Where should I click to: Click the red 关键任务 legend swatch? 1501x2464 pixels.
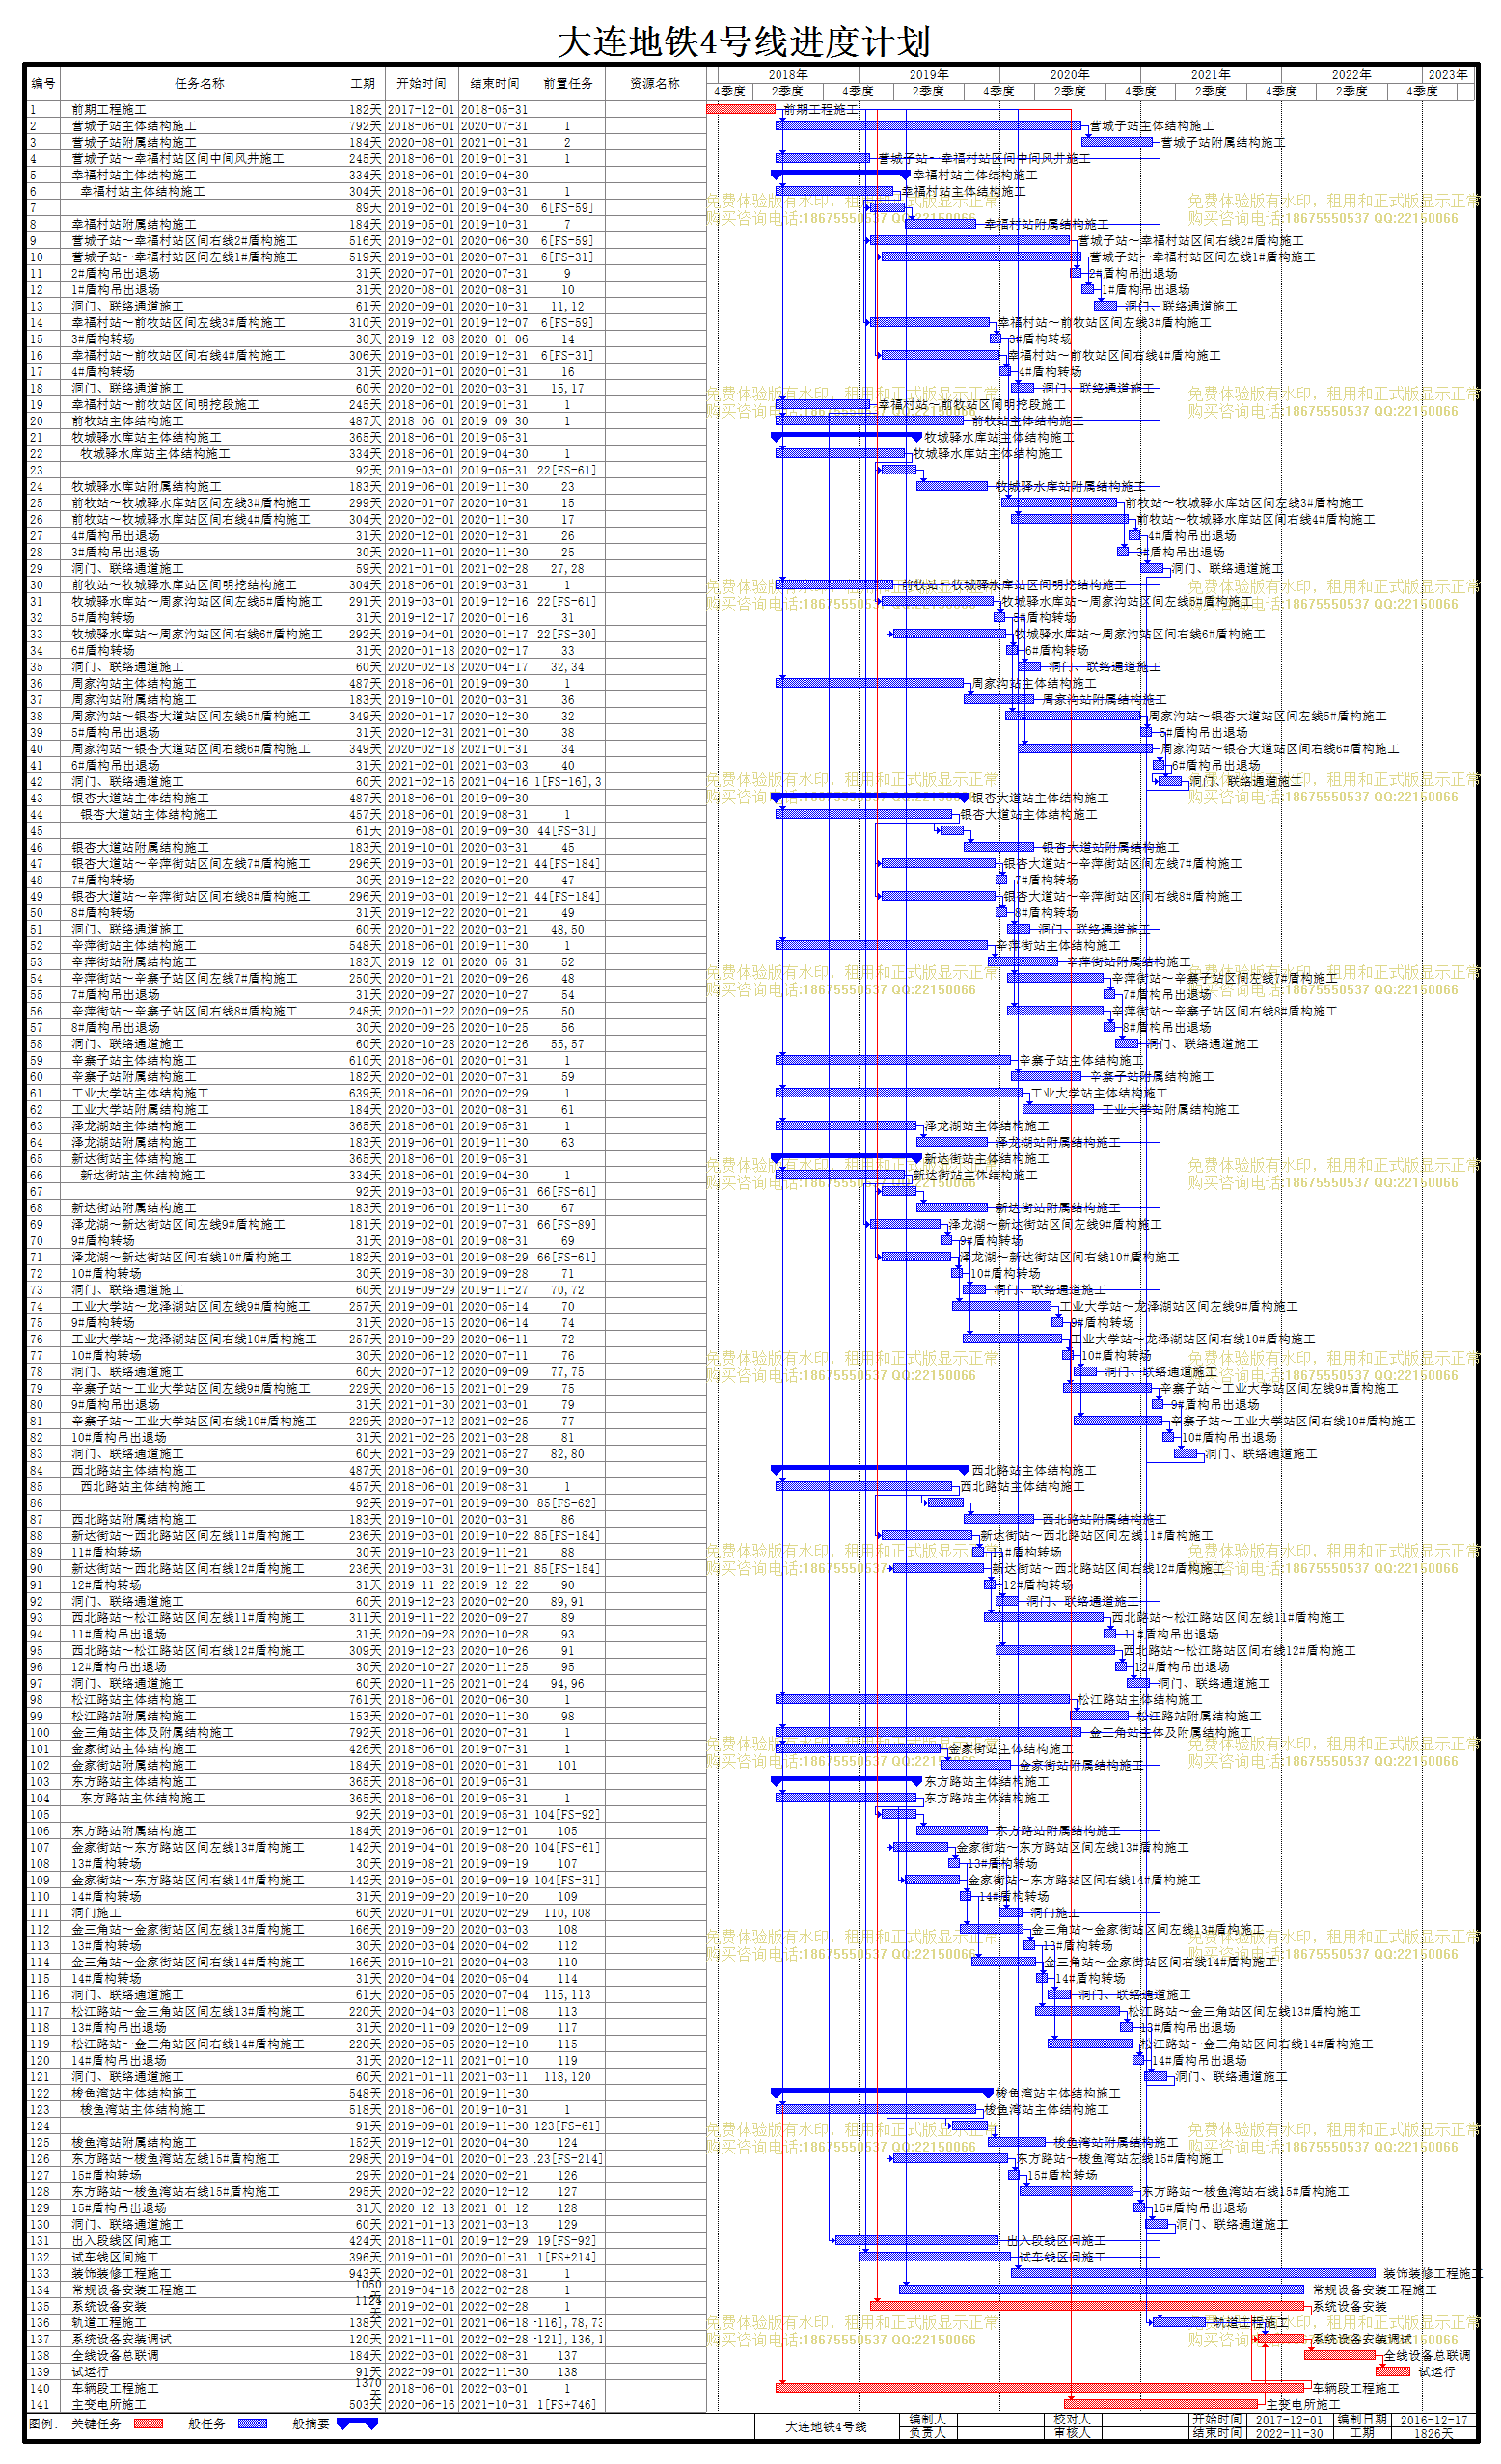148,2424
